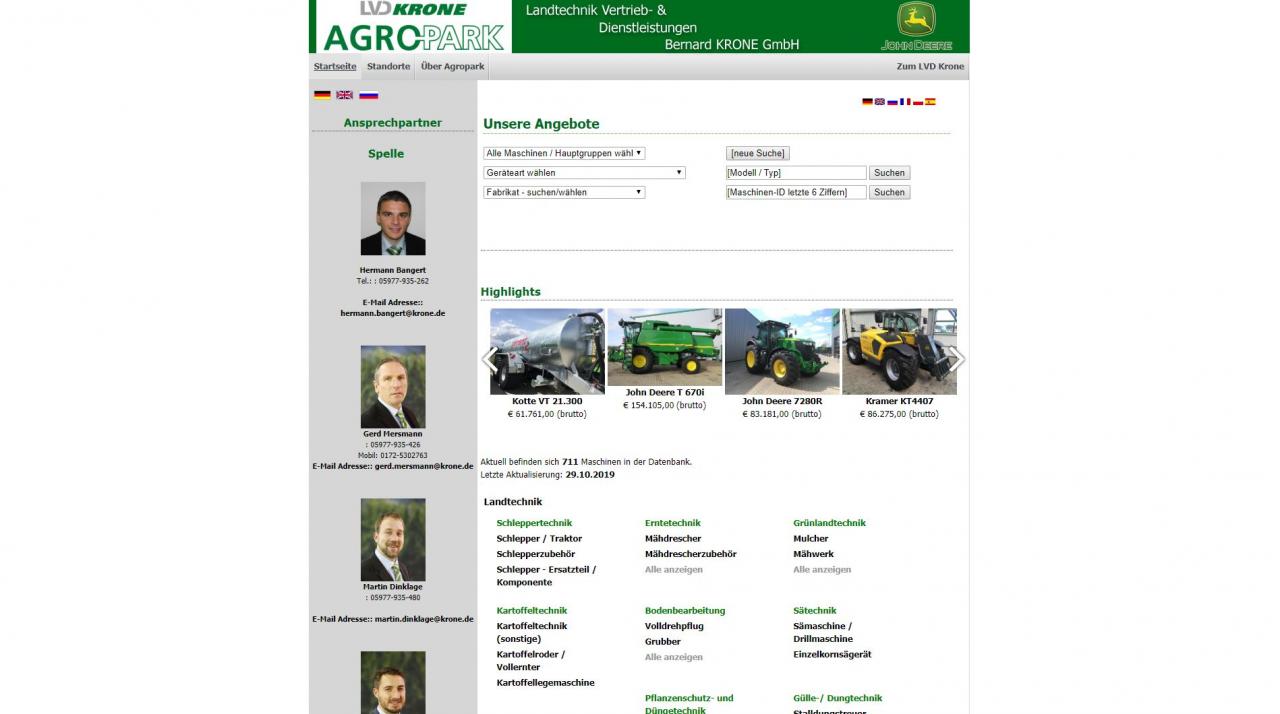1280x714 pixels.
Task: Open the 'Fabrikat - suchen/wählen' dropdown
Action: [564, 192]
